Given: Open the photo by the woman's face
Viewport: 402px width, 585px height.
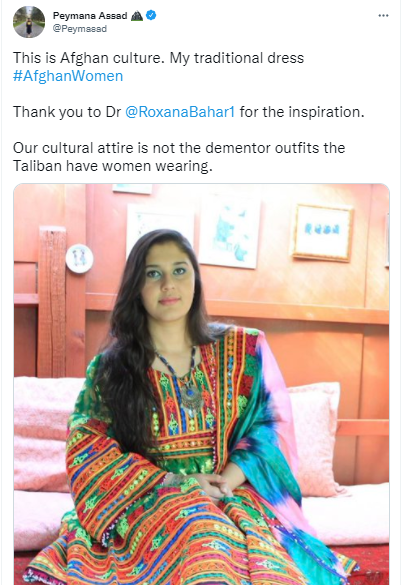Looking at the screenshot, I should coord(168,278).
